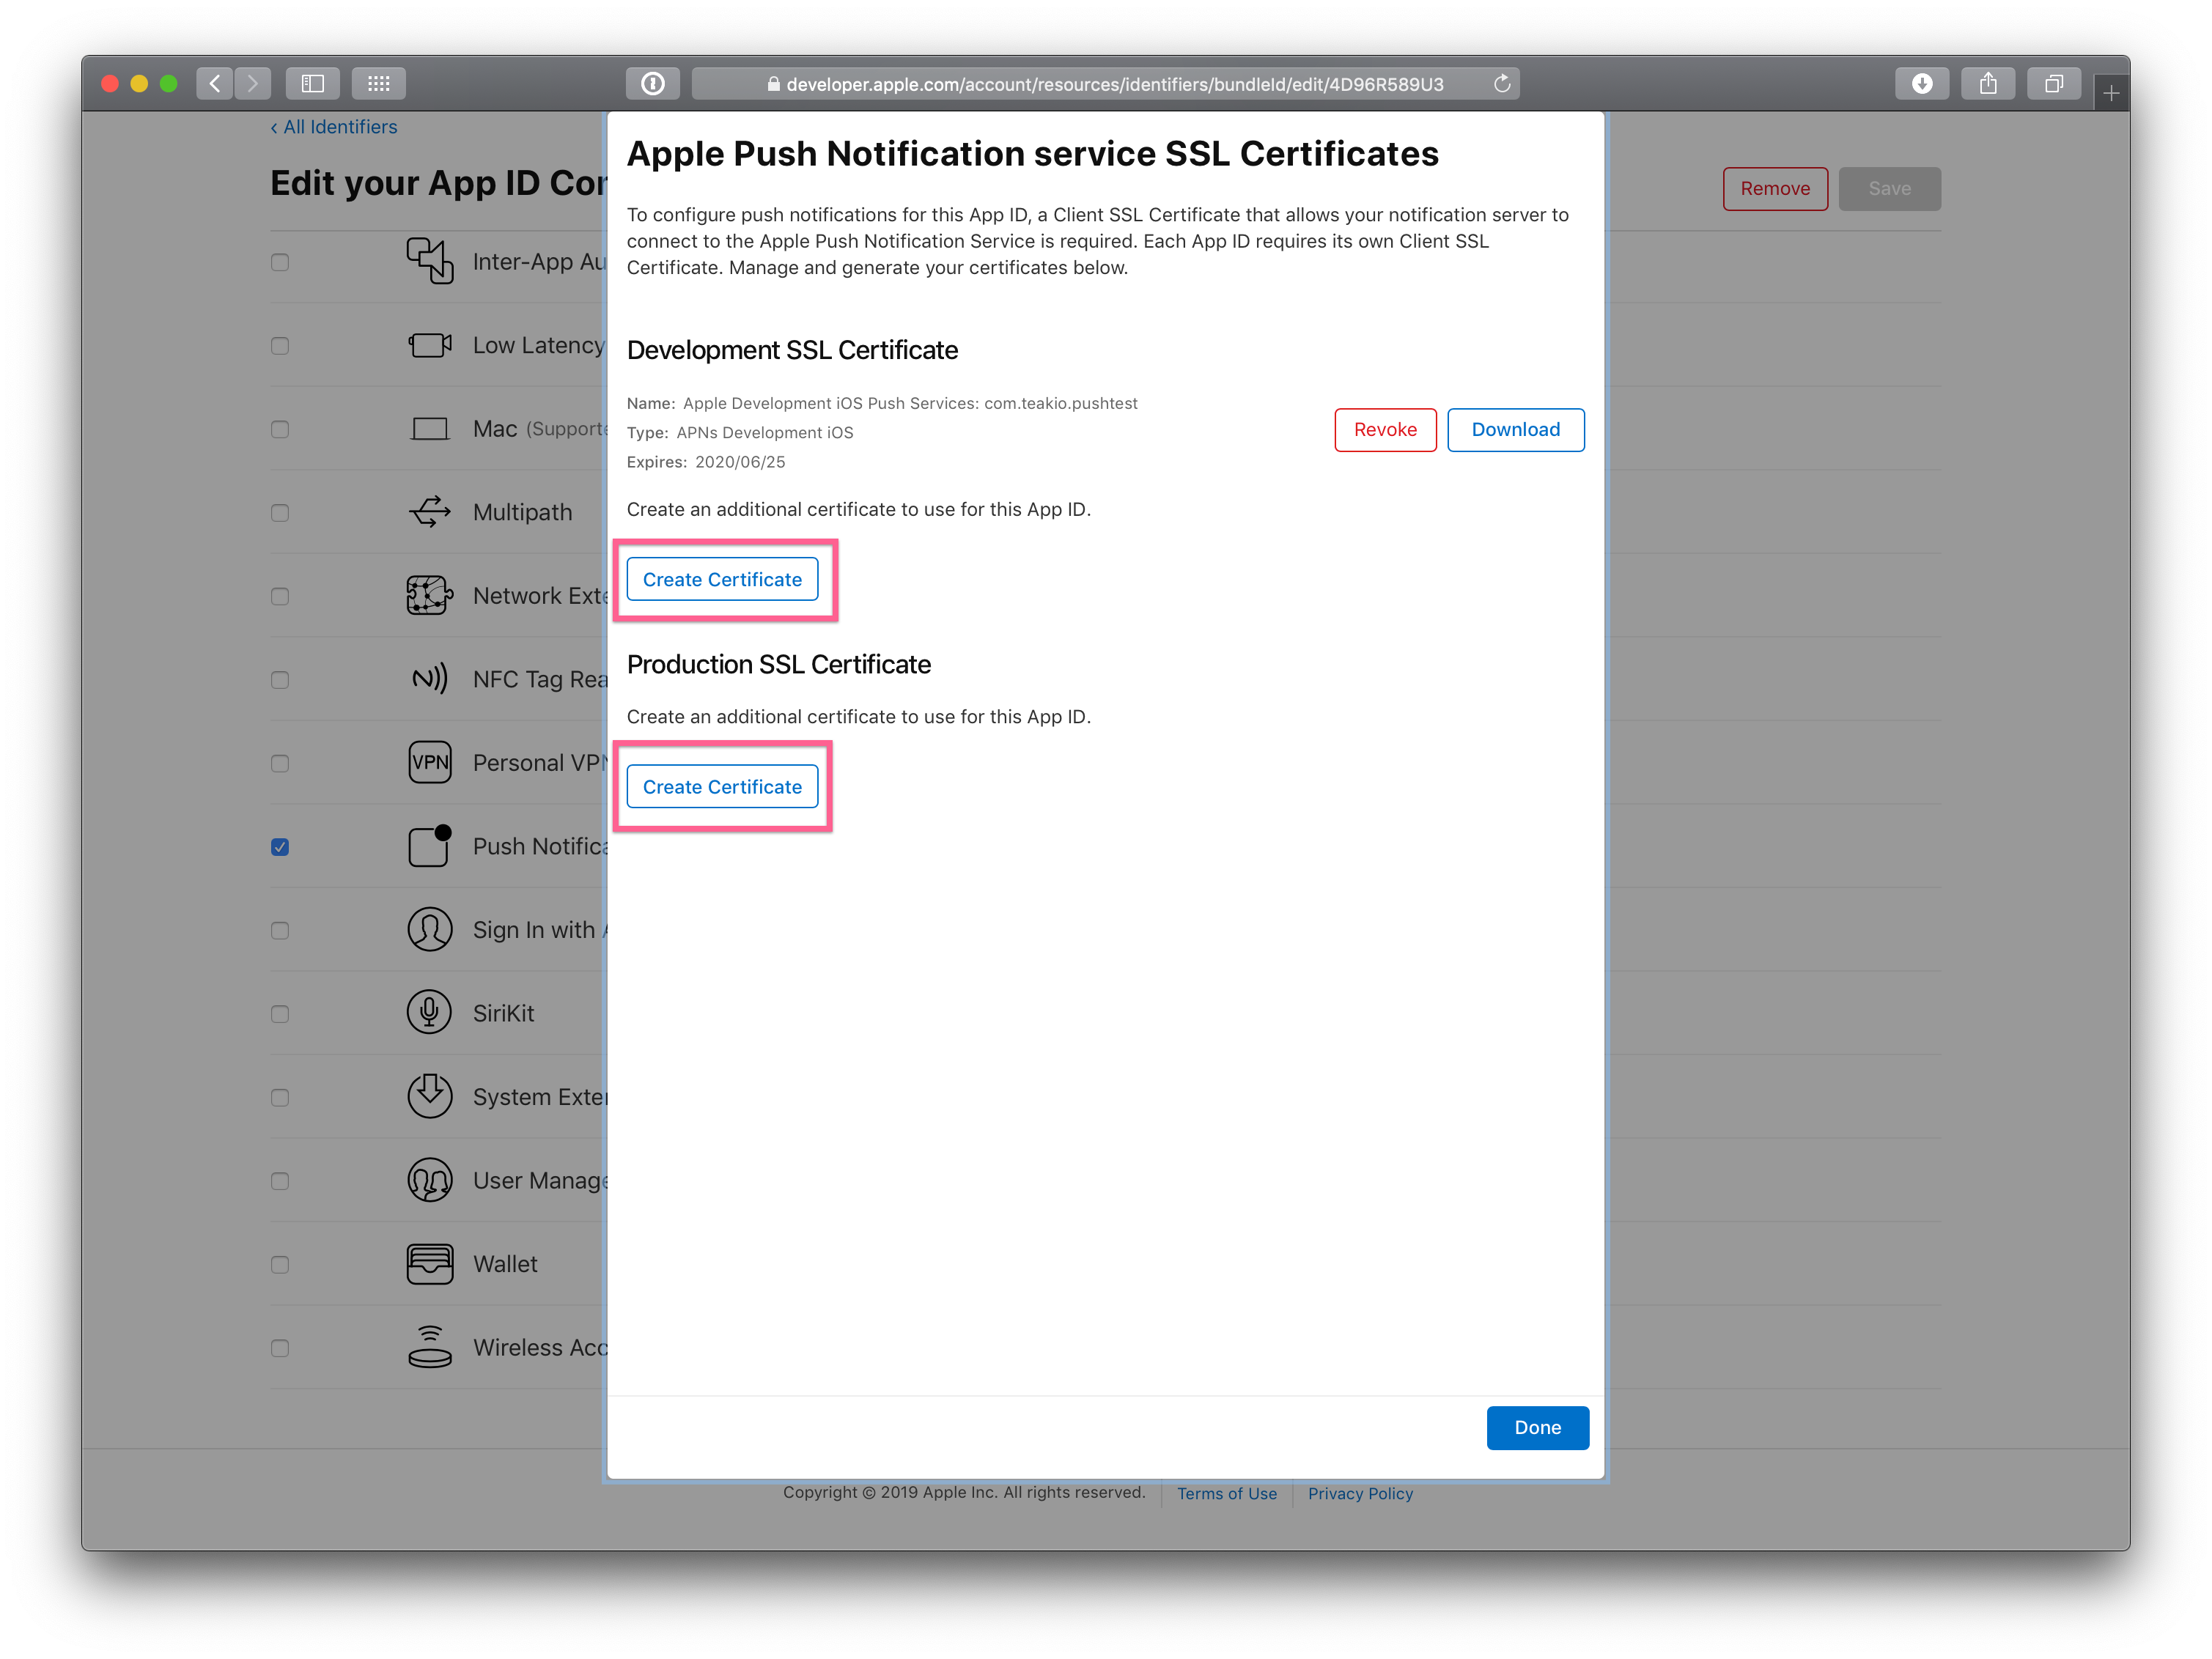Click the Personal VPN icon
2212x1659 pixels.
(x=430, y=763)
